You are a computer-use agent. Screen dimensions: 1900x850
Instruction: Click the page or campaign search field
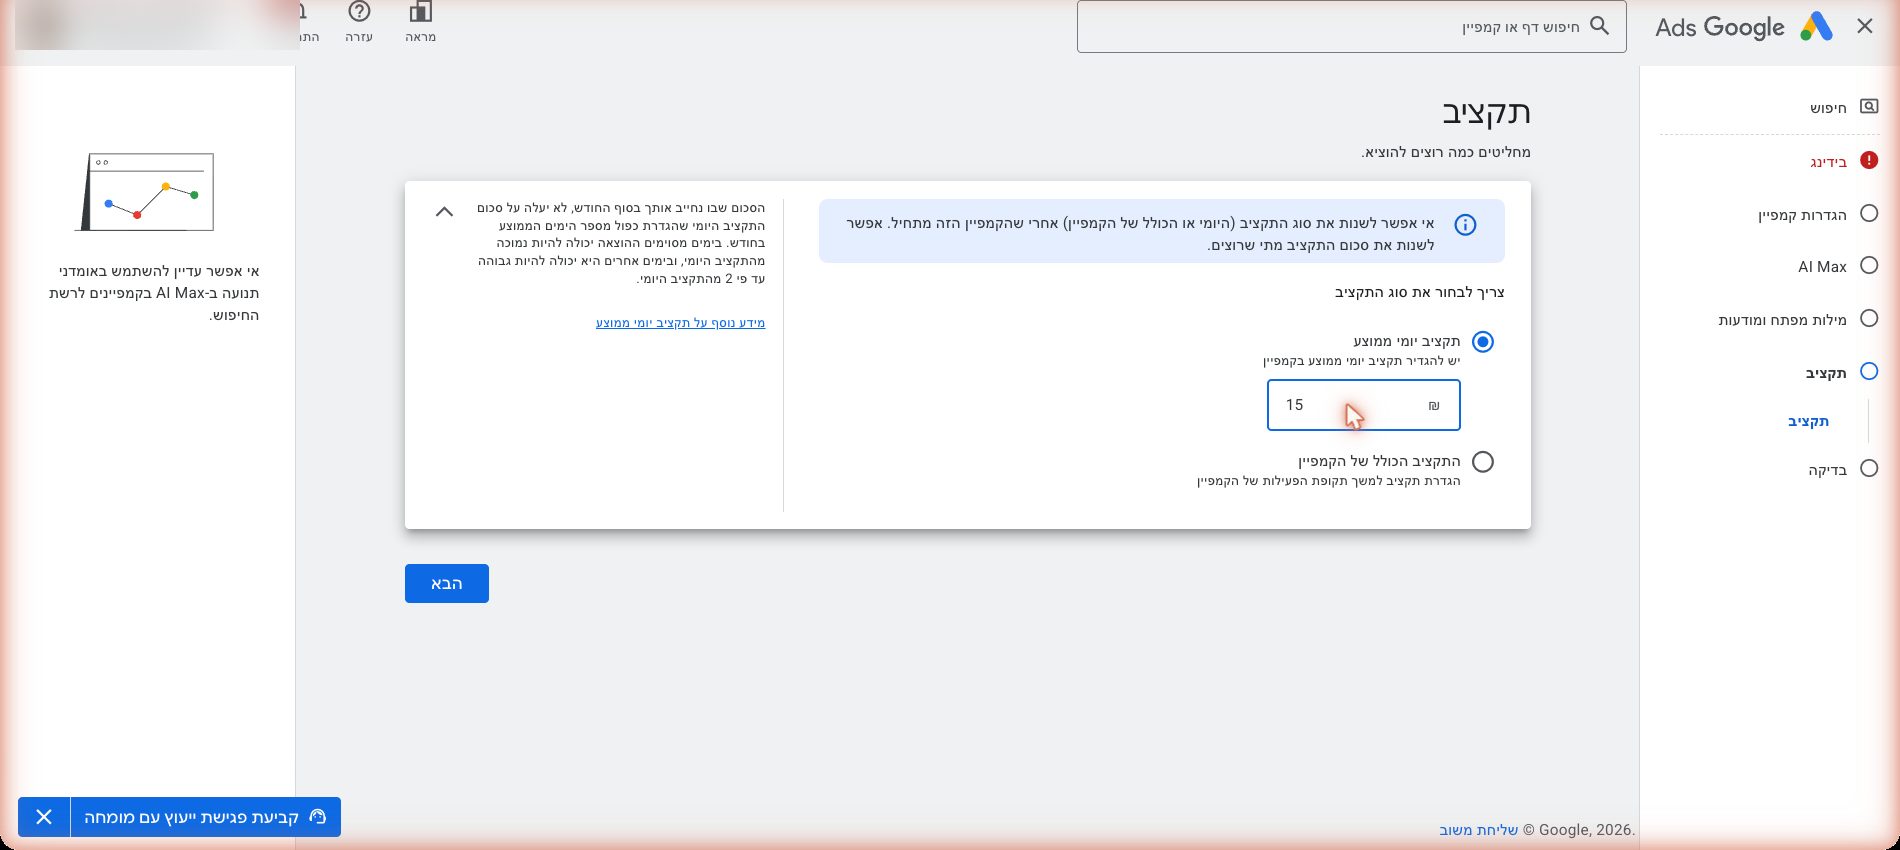click(x=1352, y=26)
